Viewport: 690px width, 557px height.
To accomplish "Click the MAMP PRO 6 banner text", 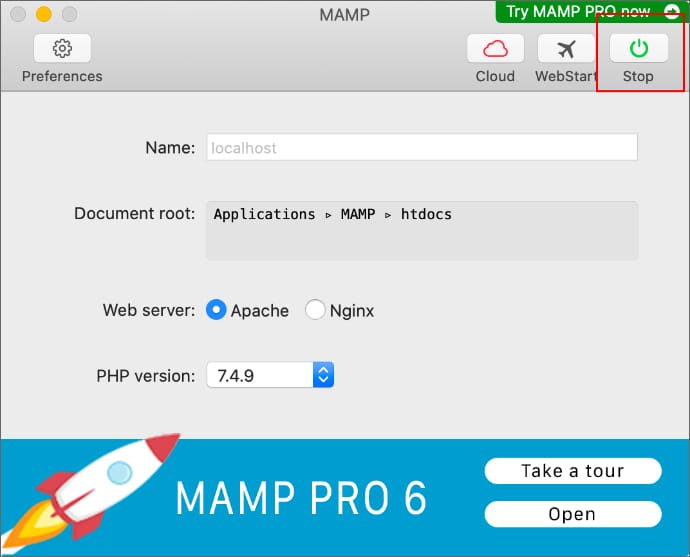I will [x=301, y=497].
